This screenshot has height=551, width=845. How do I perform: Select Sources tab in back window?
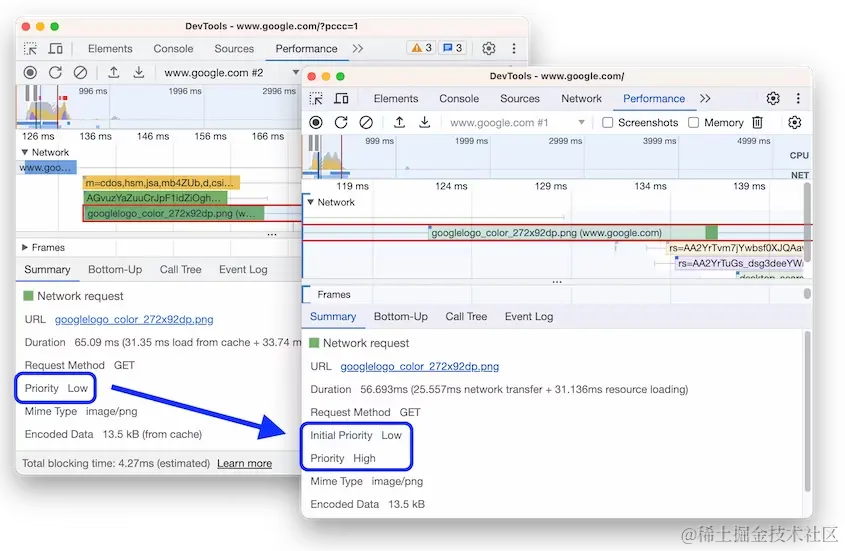tap(234, 49)
